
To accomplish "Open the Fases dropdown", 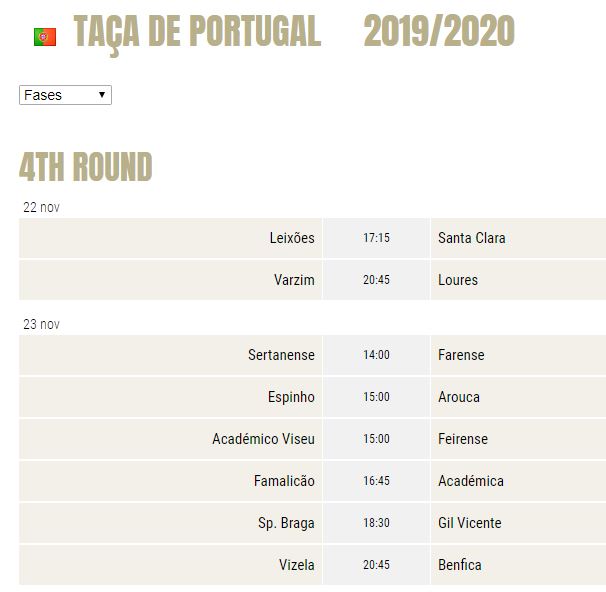I will click(x=65, y=95).
